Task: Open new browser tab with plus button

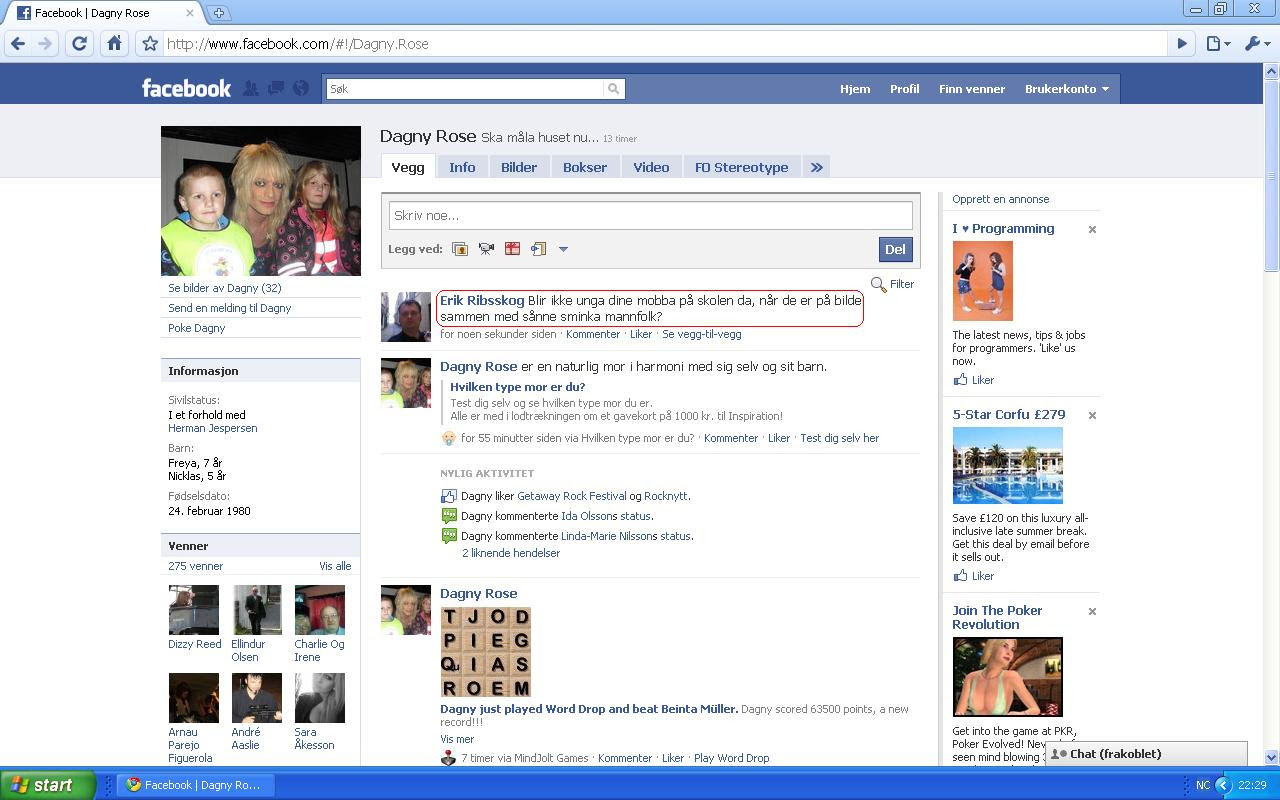Action: 218,13
